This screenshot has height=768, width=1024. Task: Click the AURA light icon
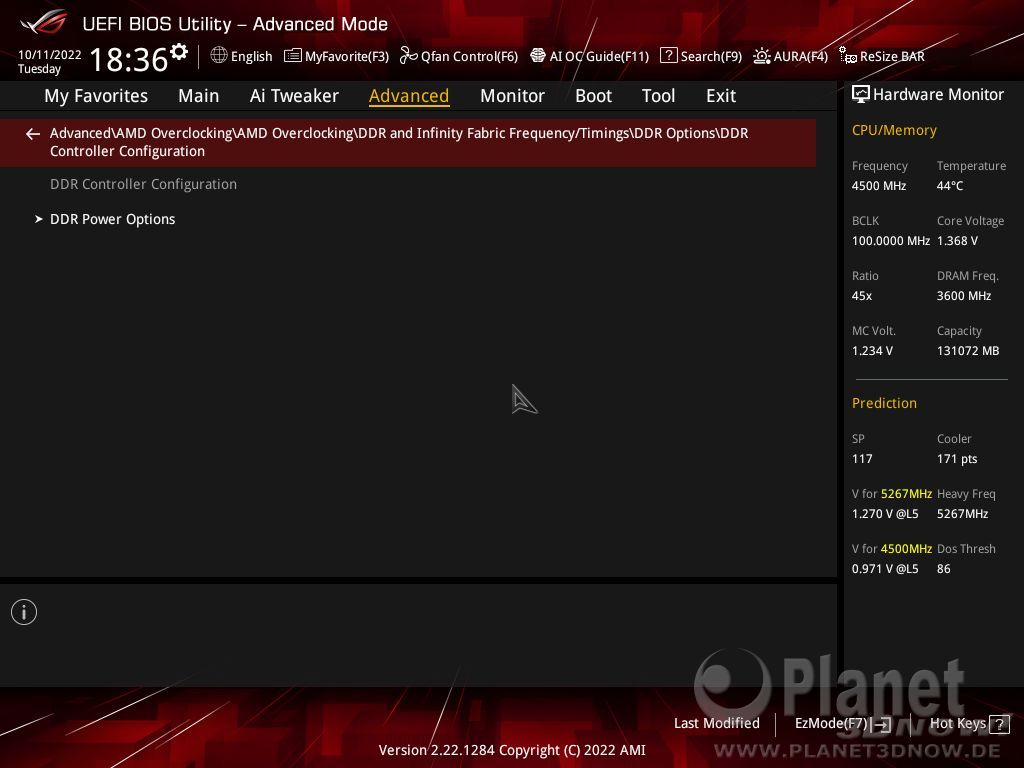click(x=761, y=56)
